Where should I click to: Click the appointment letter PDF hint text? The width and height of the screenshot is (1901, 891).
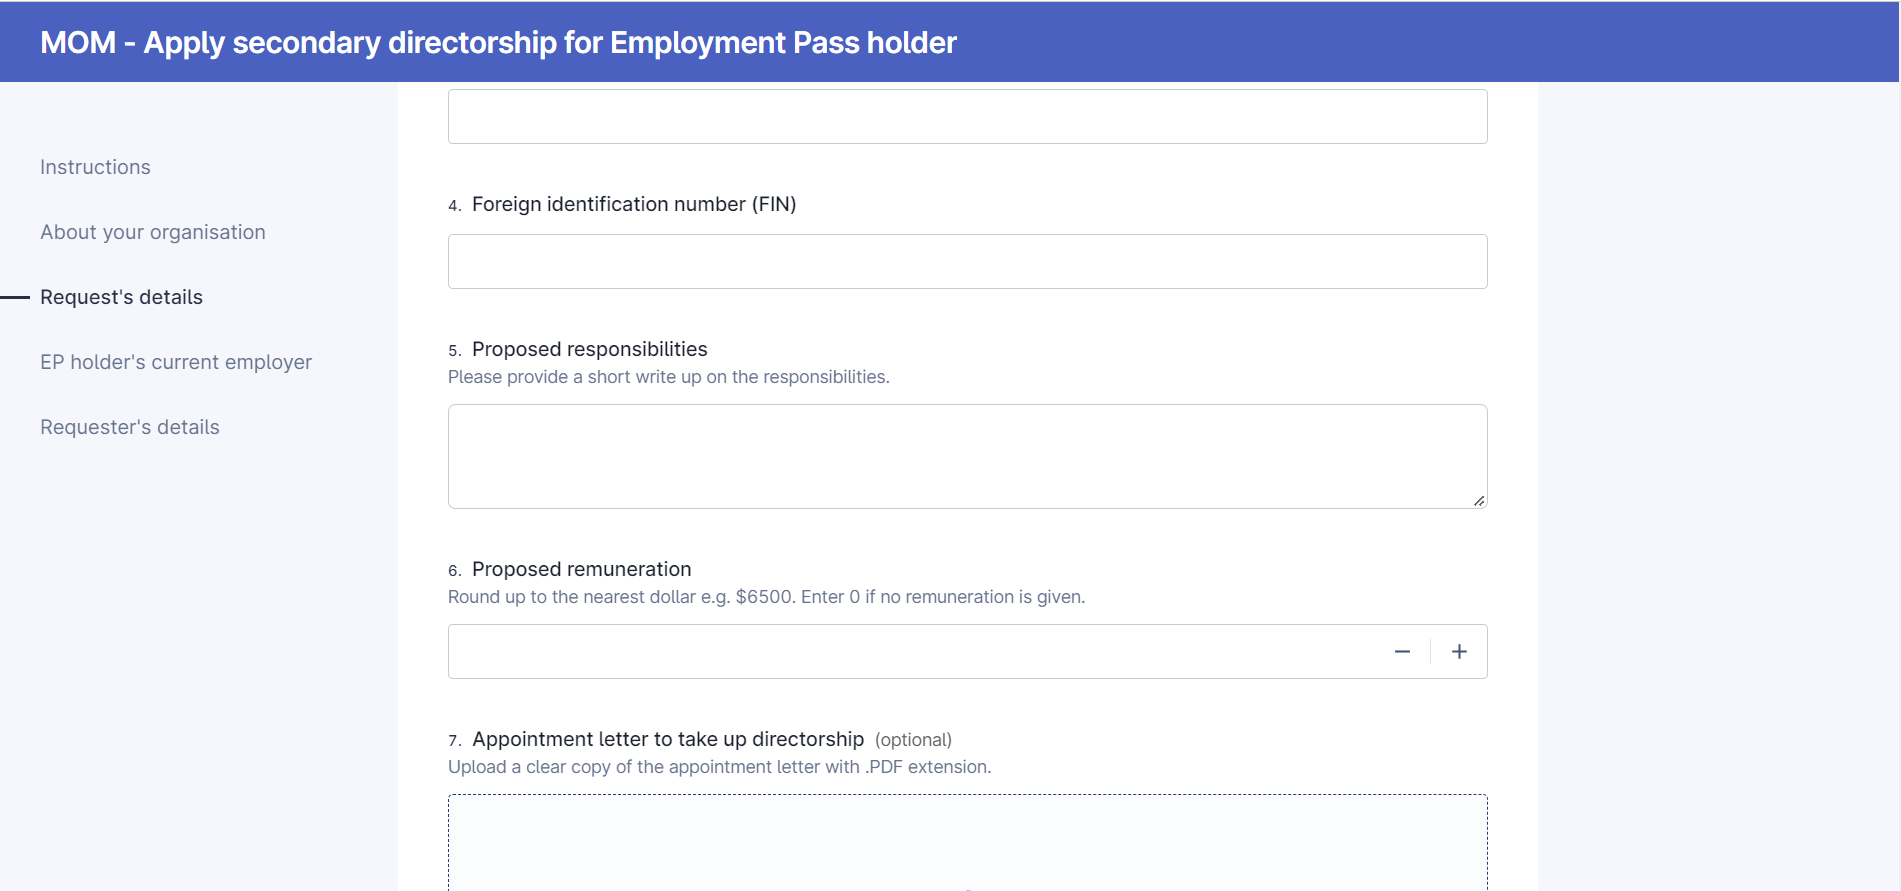pyautogui.click(x=719, y=767)
